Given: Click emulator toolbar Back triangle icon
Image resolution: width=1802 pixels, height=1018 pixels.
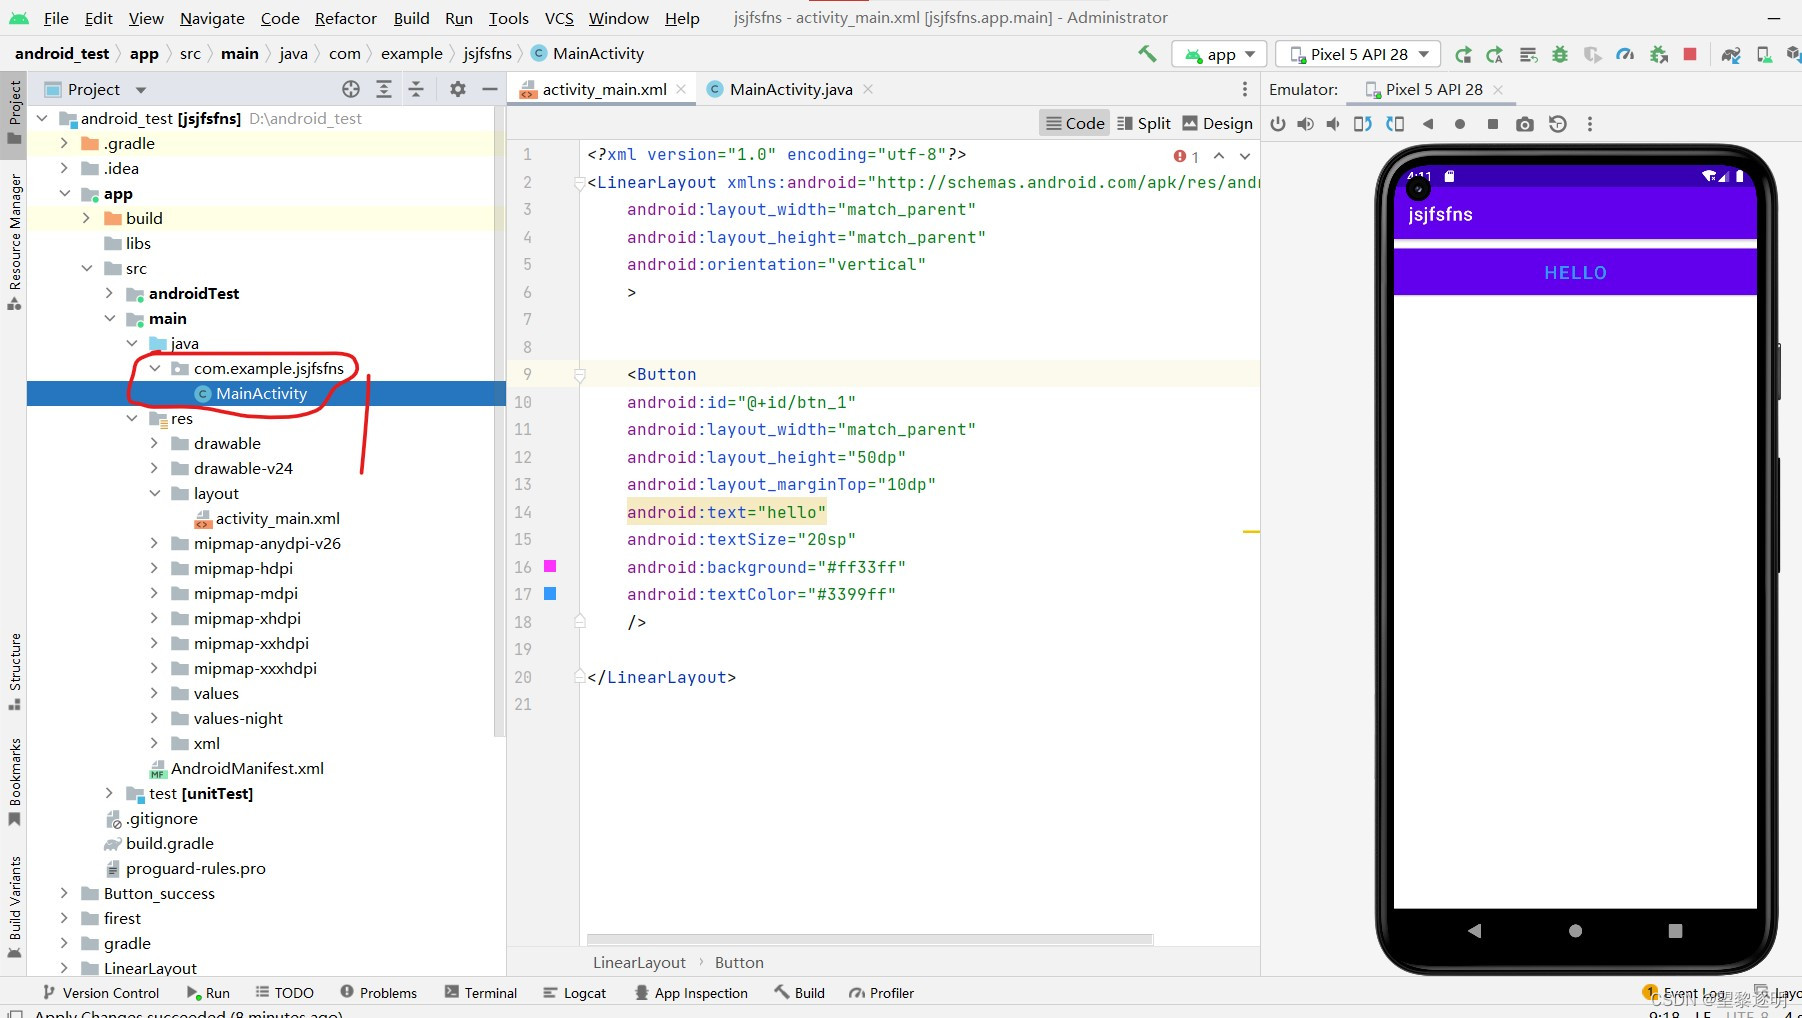Looking at the screenshot, I should pyautogui.click(x=1428, y=124).
